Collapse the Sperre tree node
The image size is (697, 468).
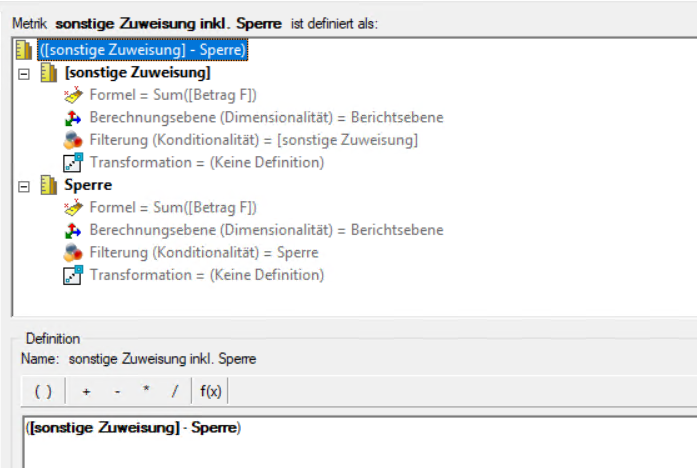pos(24,185)
